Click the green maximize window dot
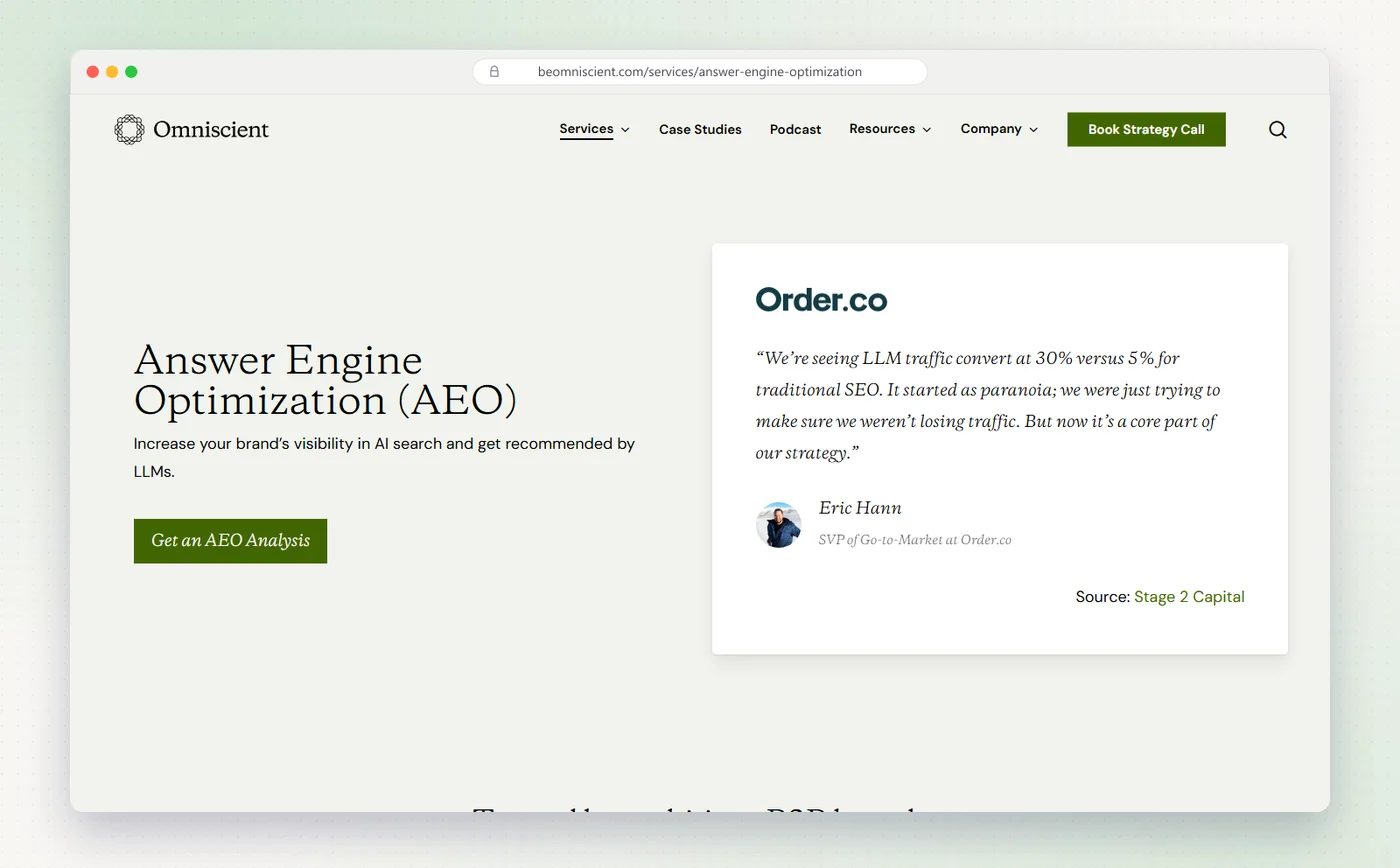Viewport: 1400px width, 868px height. [x=131, y=72]
